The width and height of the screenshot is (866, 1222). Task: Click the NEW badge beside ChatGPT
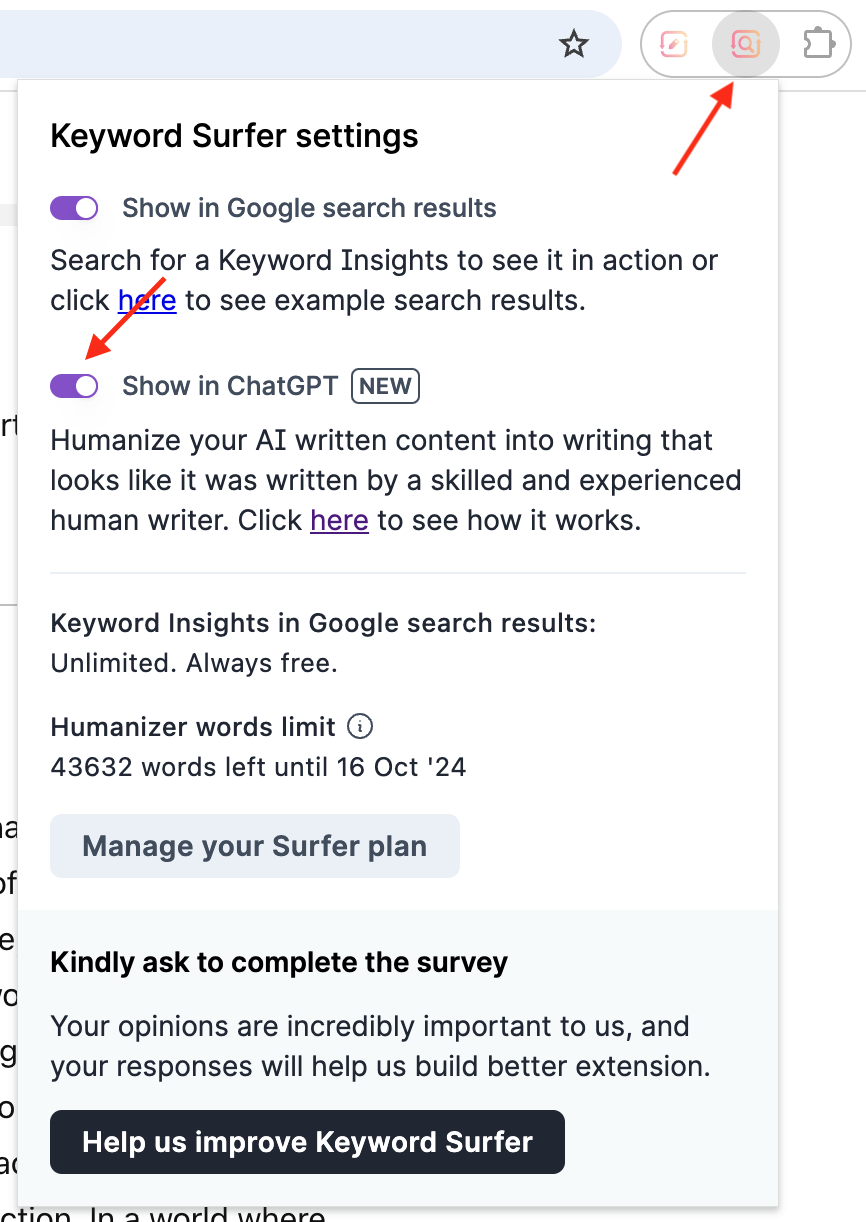click(x=385, y=386)
